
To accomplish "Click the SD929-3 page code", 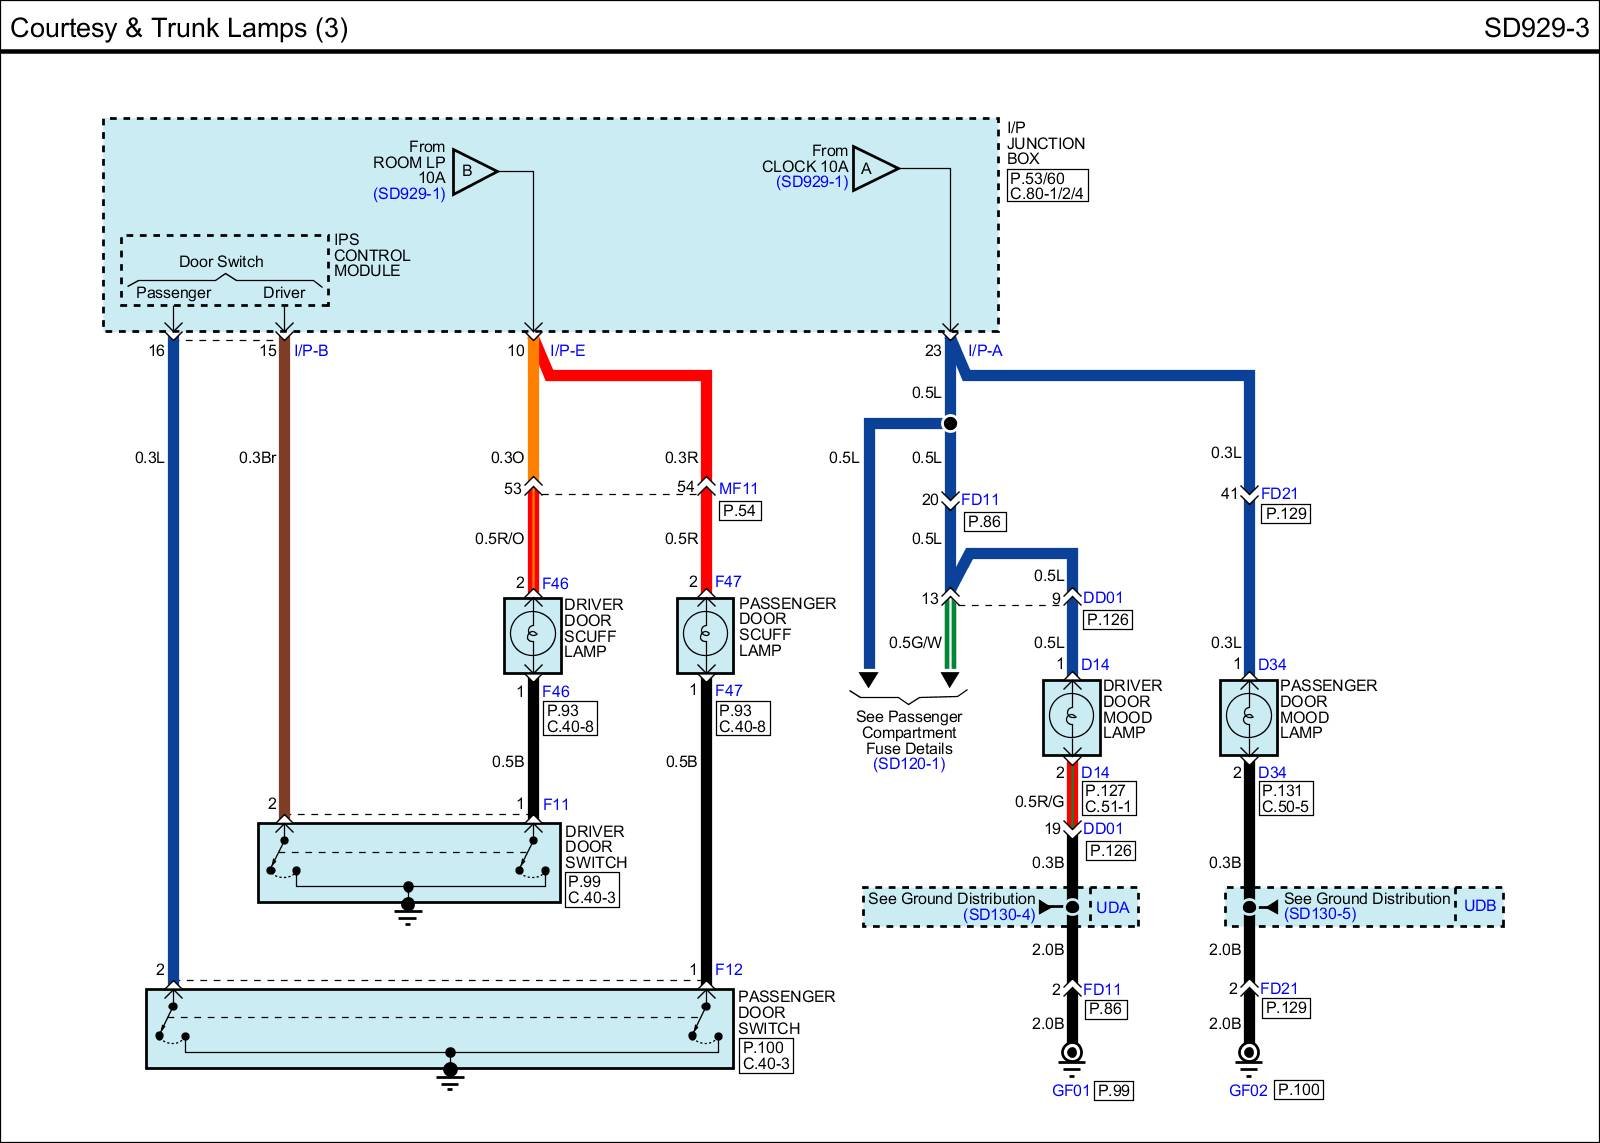I will click(1535, 27).
